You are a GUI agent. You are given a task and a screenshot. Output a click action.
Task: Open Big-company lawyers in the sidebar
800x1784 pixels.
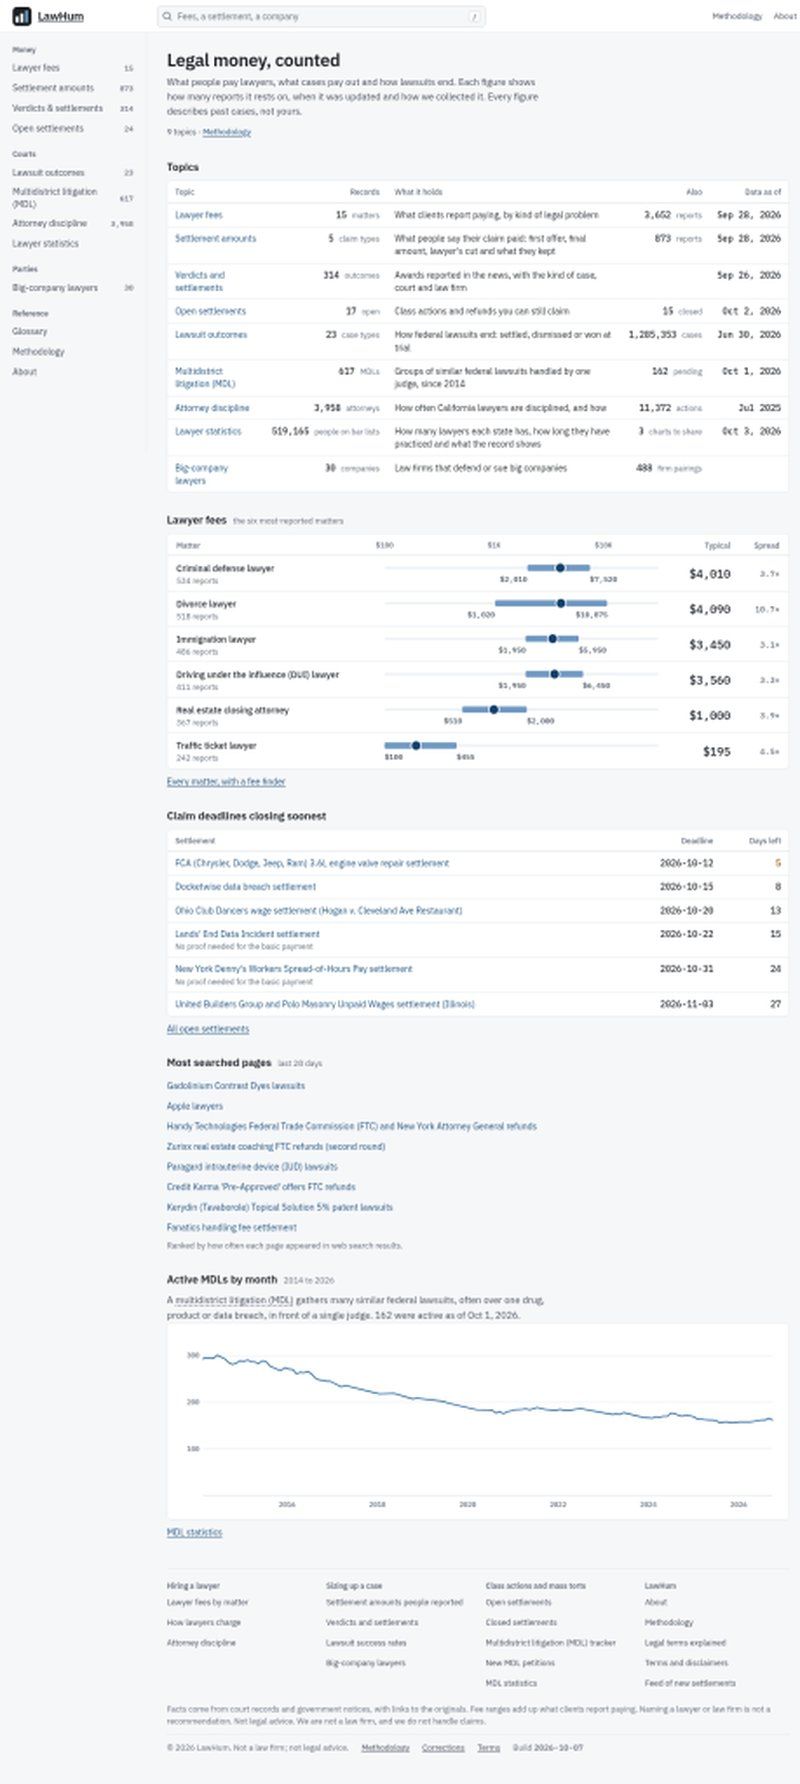(x=55, y=288)
